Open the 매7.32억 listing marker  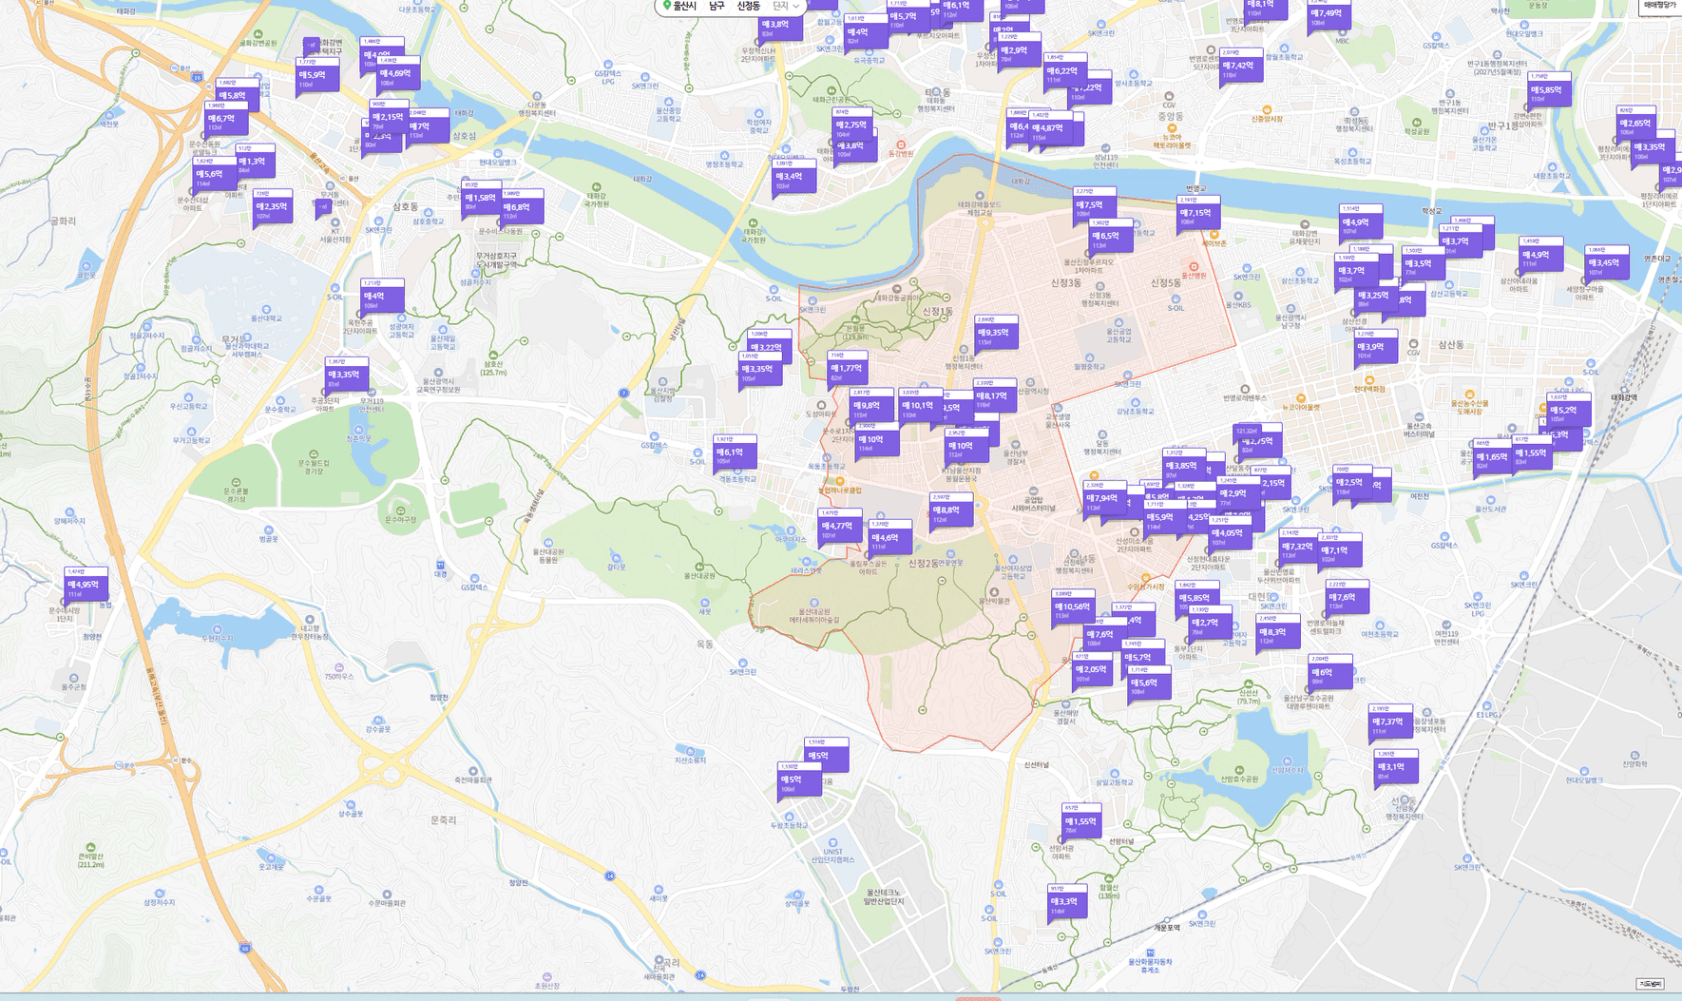click(x=1299, y=546)
